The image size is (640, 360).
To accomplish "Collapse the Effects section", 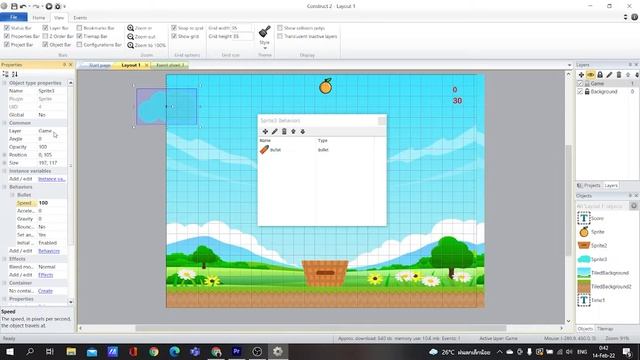I will click(x=4, y=259).
